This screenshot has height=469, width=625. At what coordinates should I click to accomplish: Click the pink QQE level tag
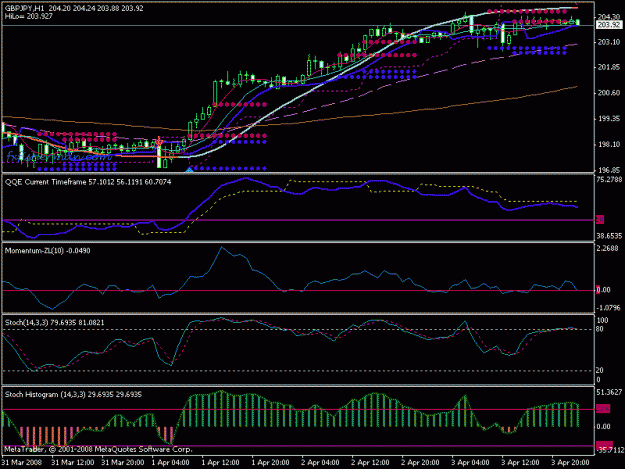[600, 220]
